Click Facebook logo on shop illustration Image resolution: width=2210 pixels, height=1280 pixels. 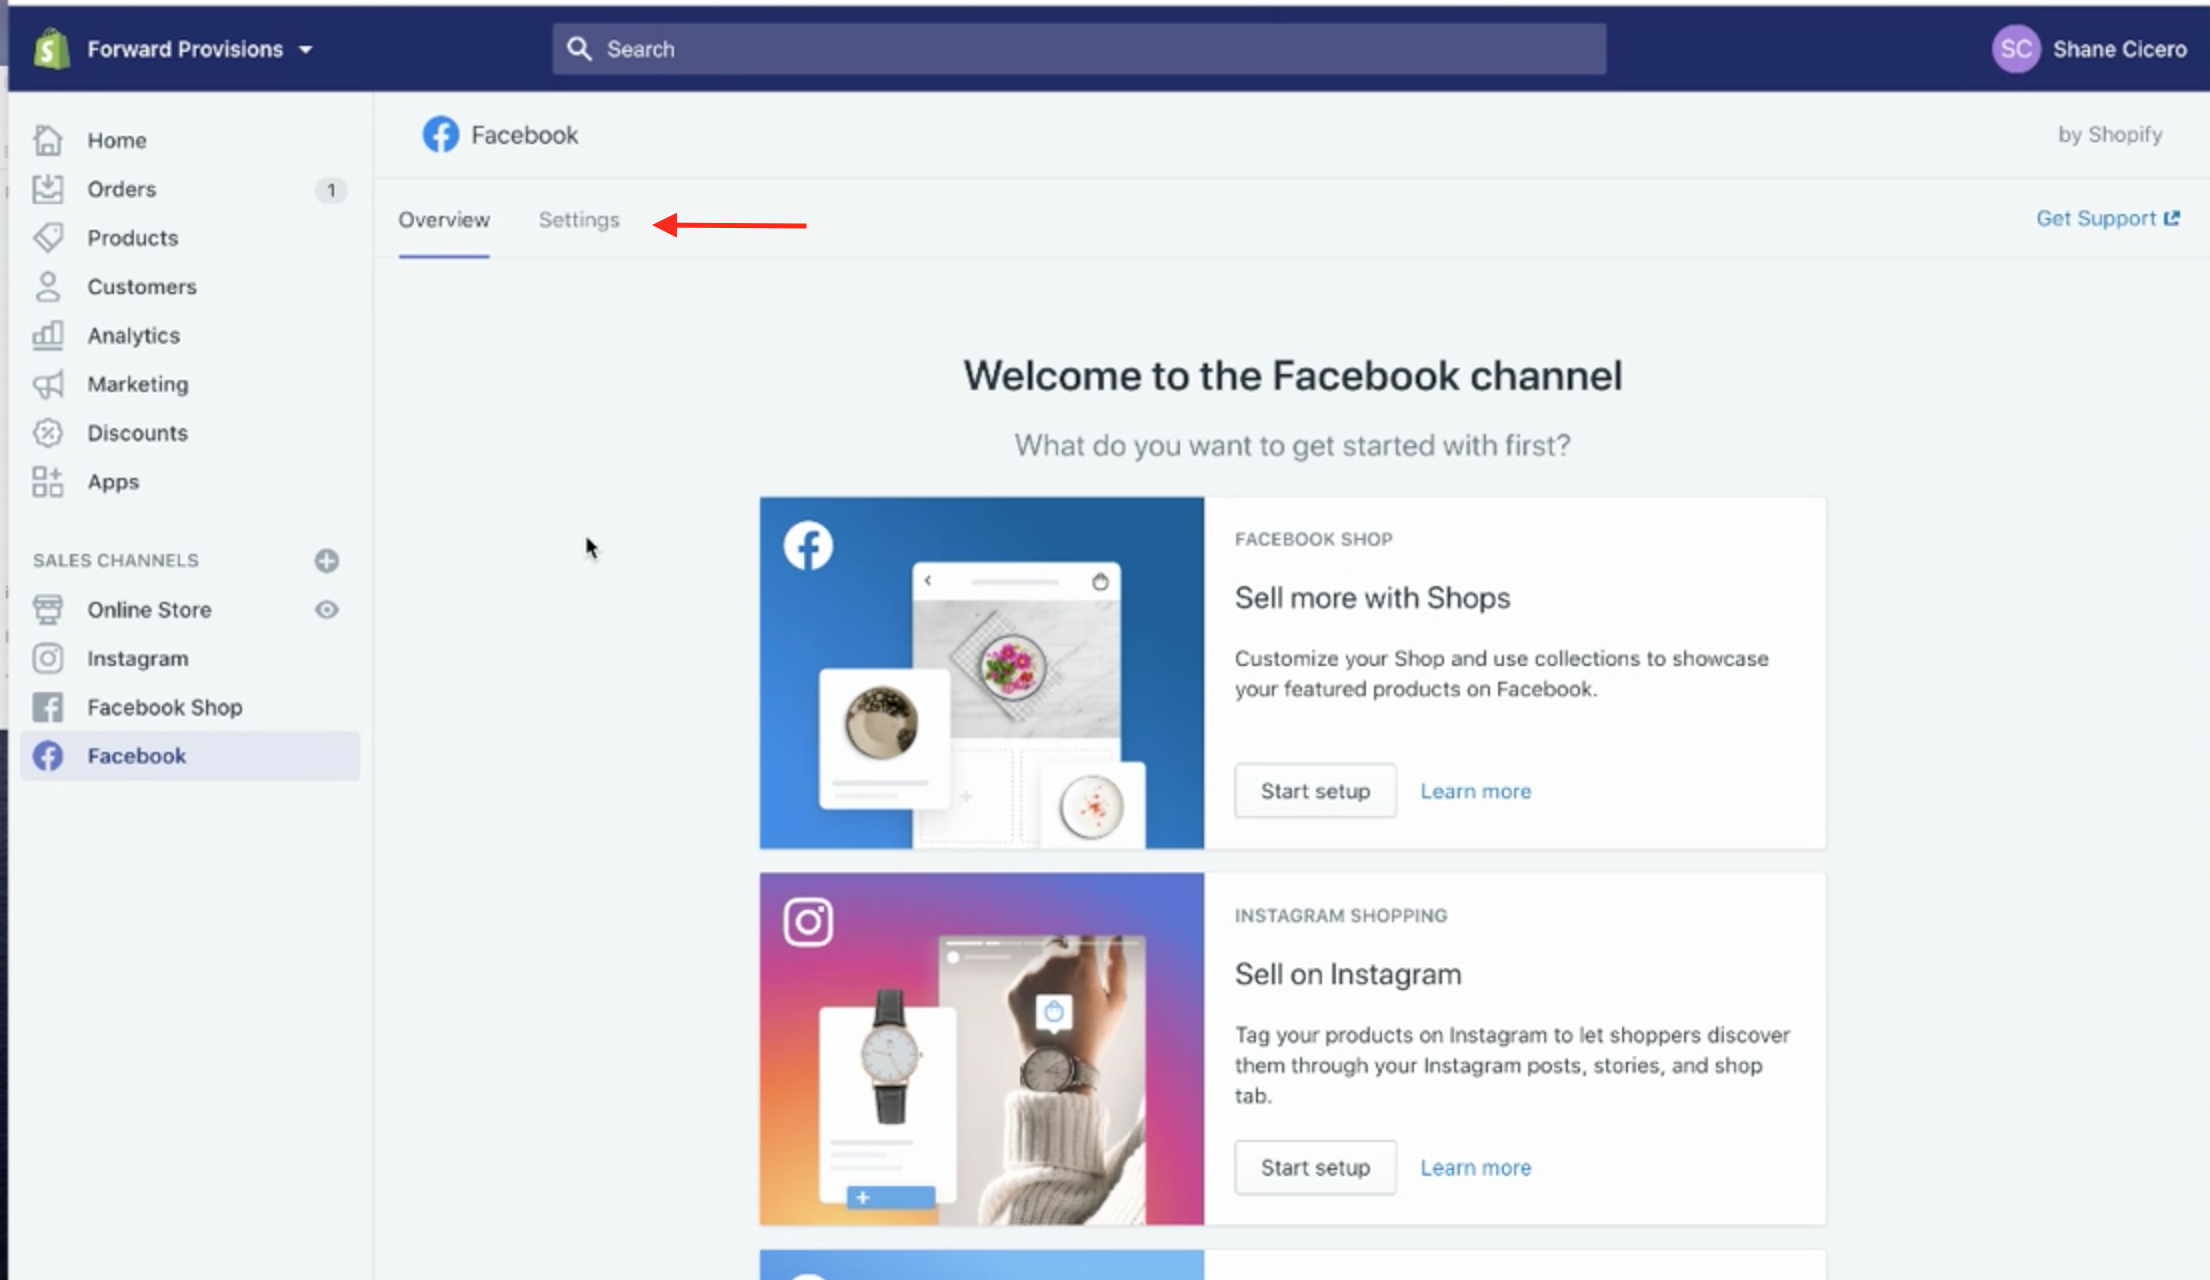pos(808,545)
